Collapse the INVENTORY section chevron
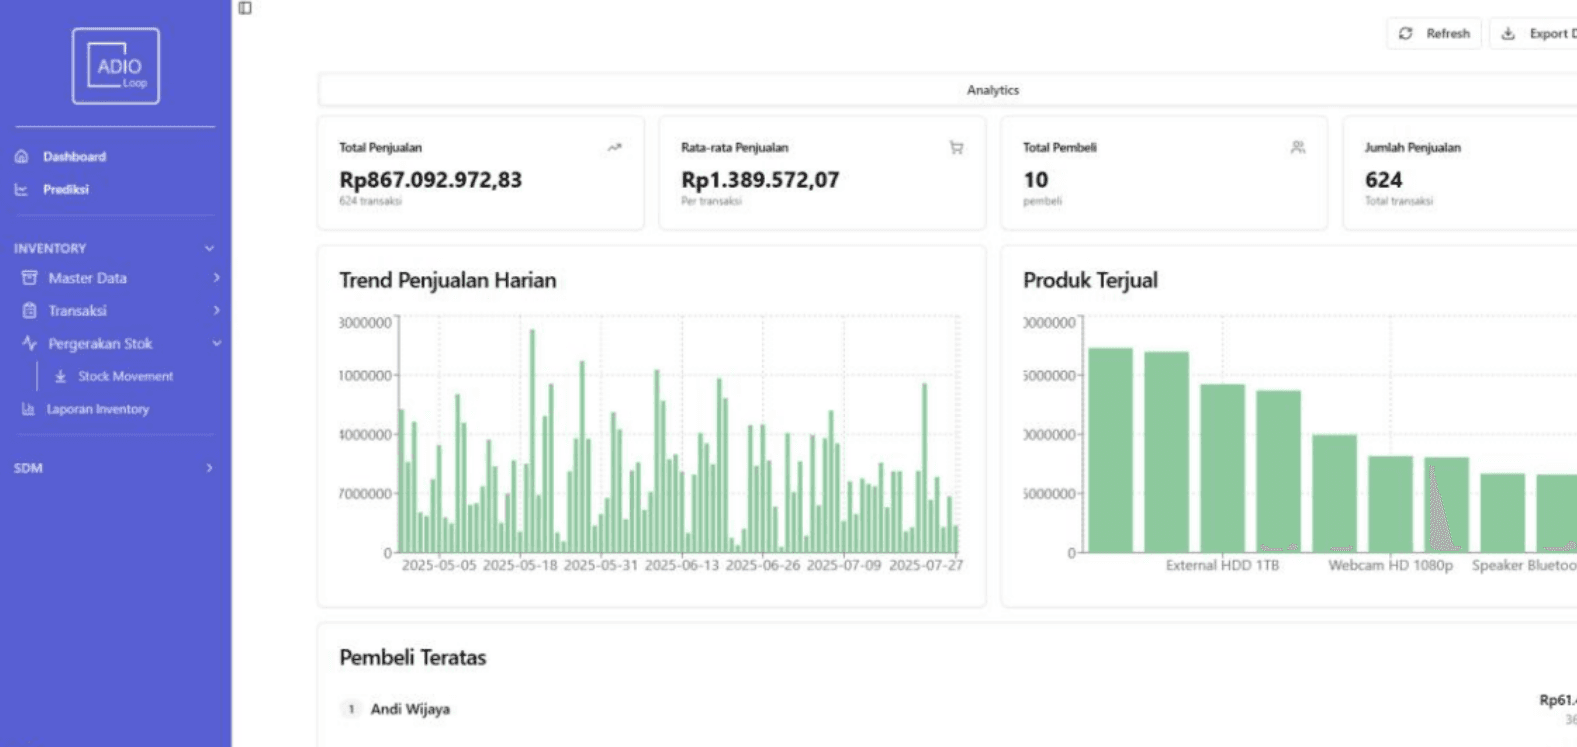Viewport: 1577px width, 747px height. [209, 248]
